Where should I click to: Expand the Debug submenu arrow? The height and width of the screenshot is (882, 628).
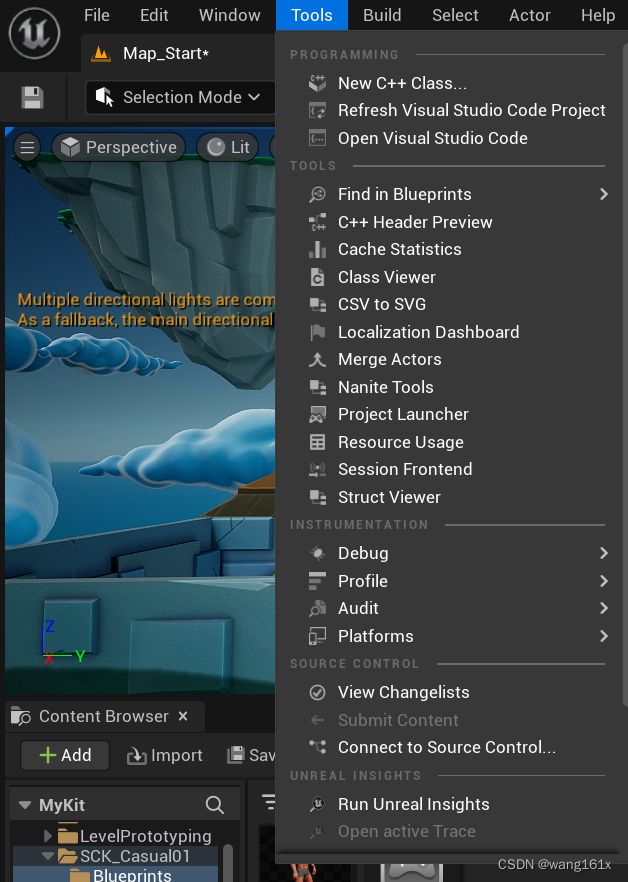click(604, 553)
